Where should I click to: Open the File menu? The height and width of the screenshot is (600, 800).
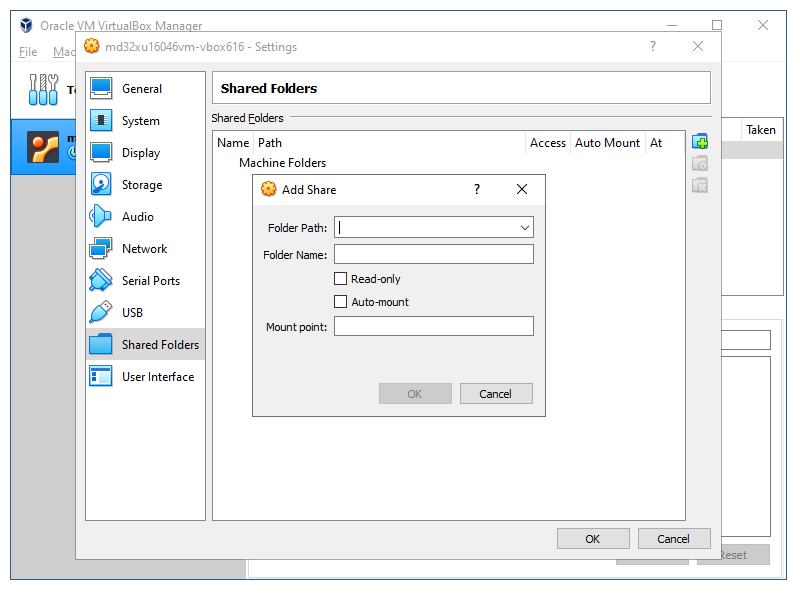tap(28, 52)
